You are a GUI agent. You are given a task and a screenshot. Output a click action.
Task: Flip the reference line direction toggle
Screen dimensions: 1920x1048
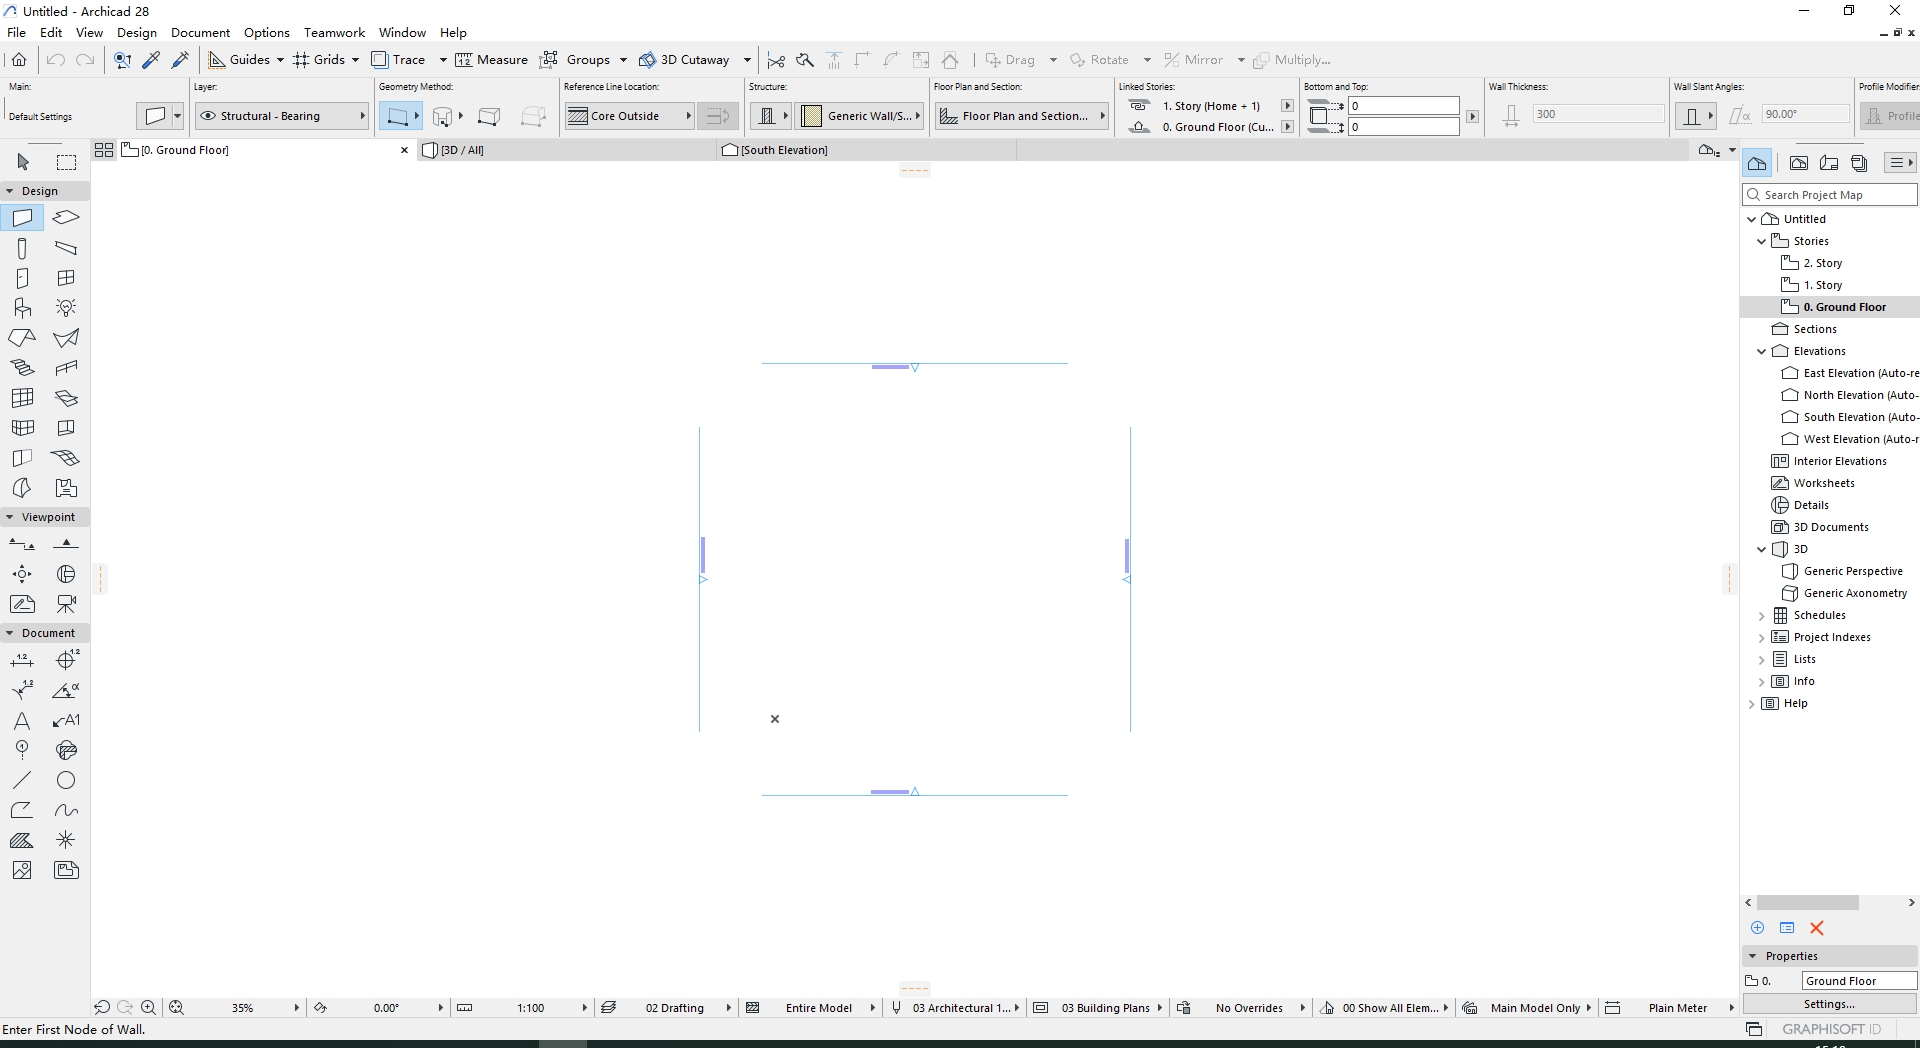click(717, 115)
